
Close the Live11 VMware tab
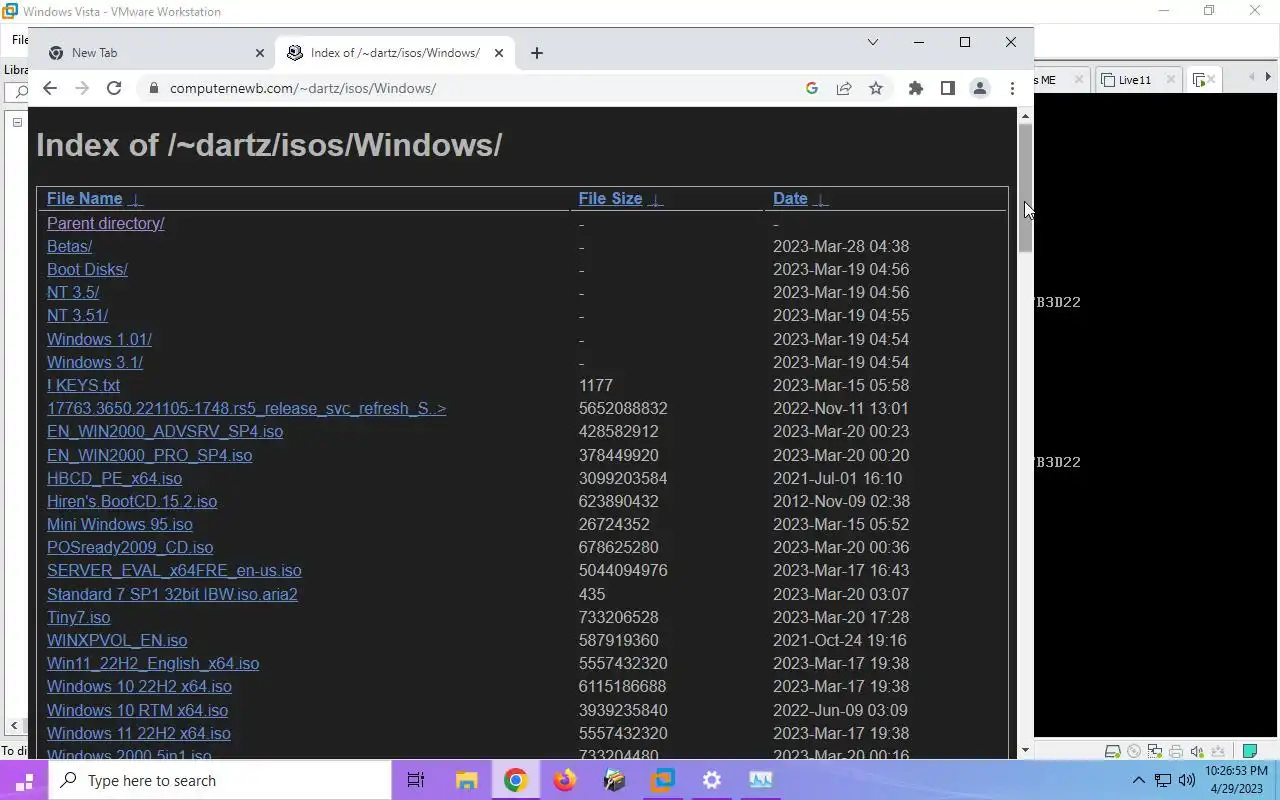point(1170,80)
